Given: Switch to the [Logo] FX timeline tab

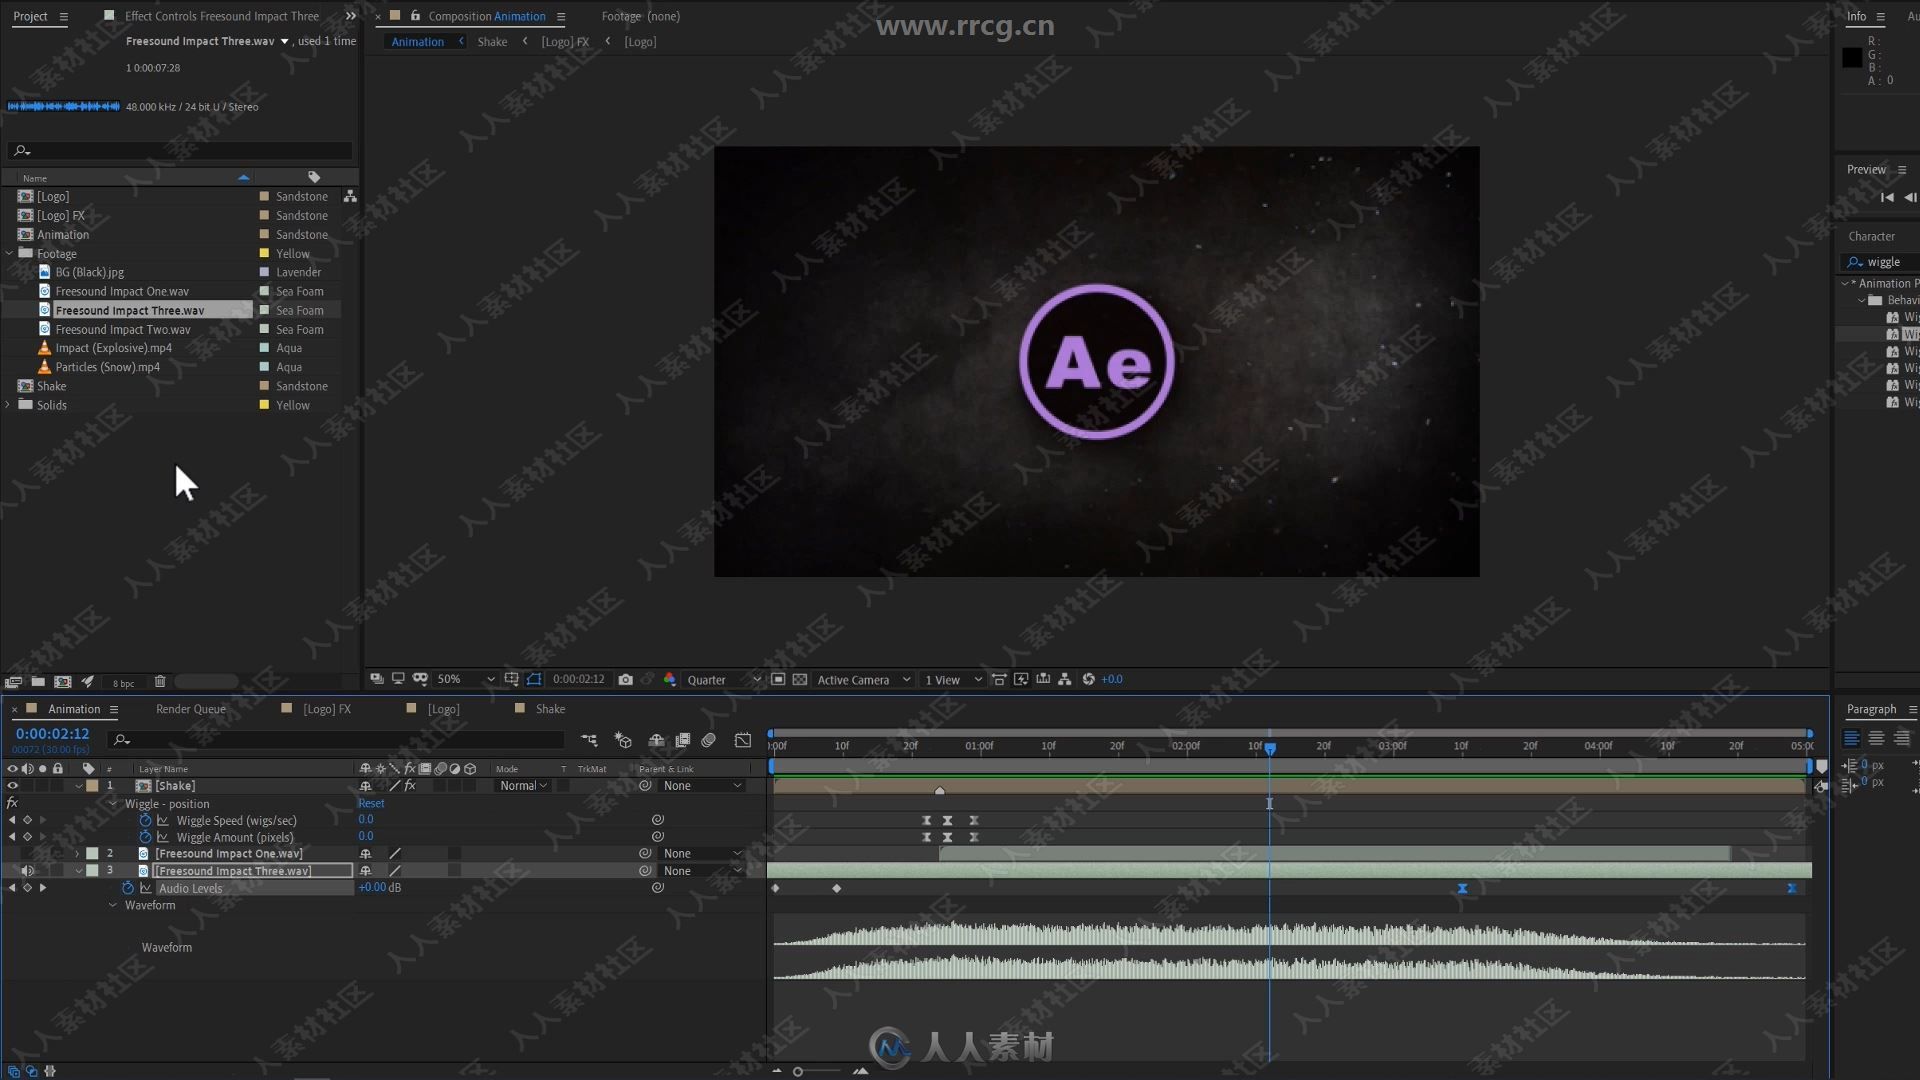Looking at the screenshot, I should (327, 709).
